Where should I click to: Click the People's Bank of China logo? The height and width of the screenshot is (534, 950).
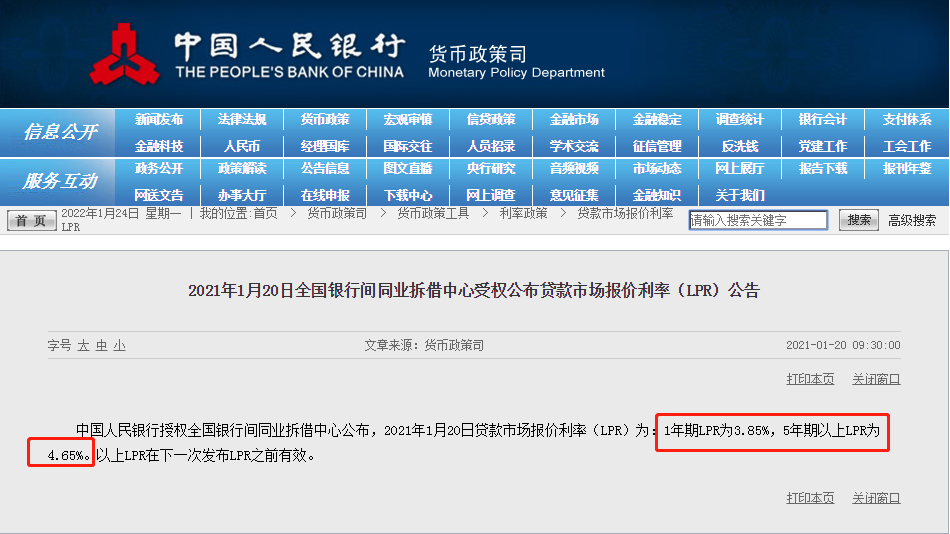123,54
